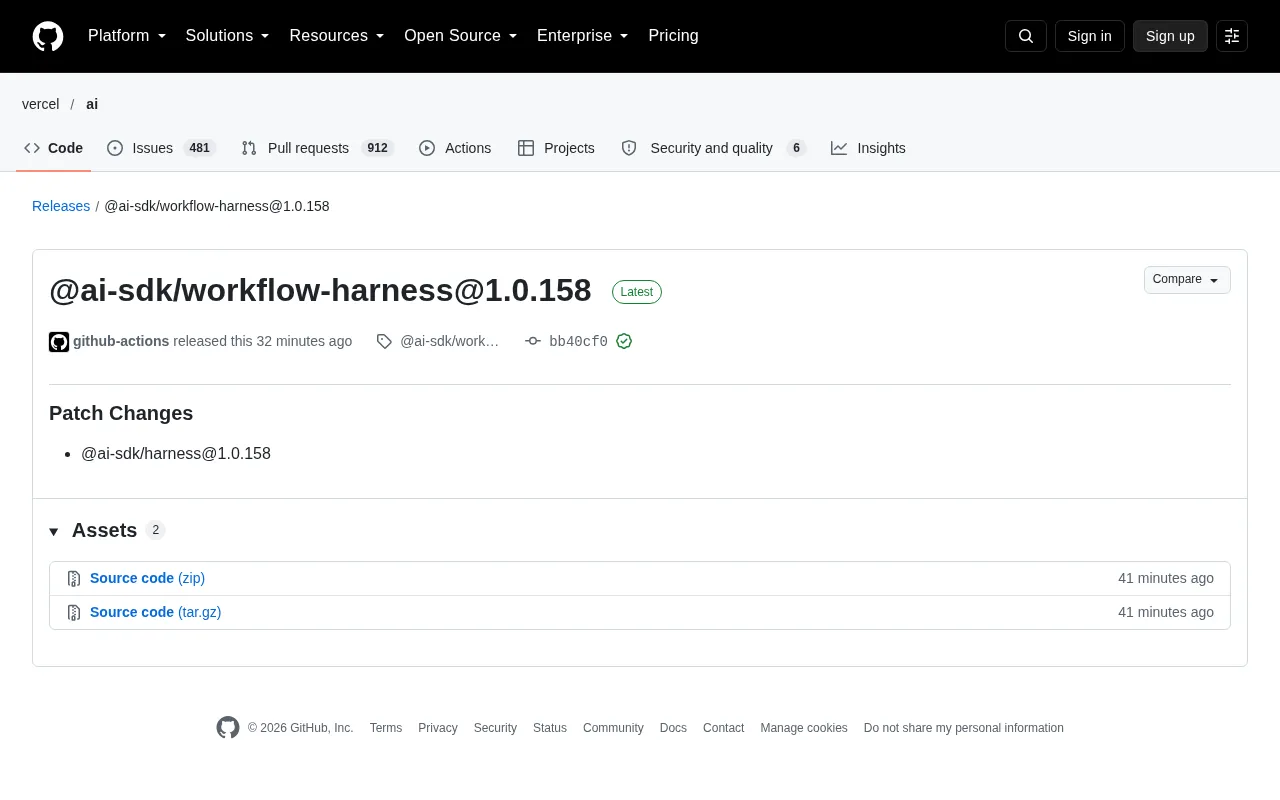Image resolution: width=1280 pixels, height=800 pixels.
Task: Go to the vercel owner link
Action: click(x=41, y=104)
